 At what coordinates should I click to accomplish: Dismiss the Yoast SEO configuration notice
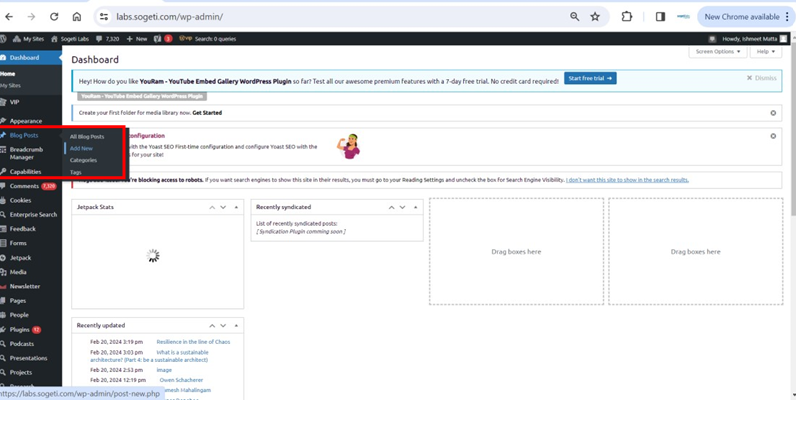773,136
